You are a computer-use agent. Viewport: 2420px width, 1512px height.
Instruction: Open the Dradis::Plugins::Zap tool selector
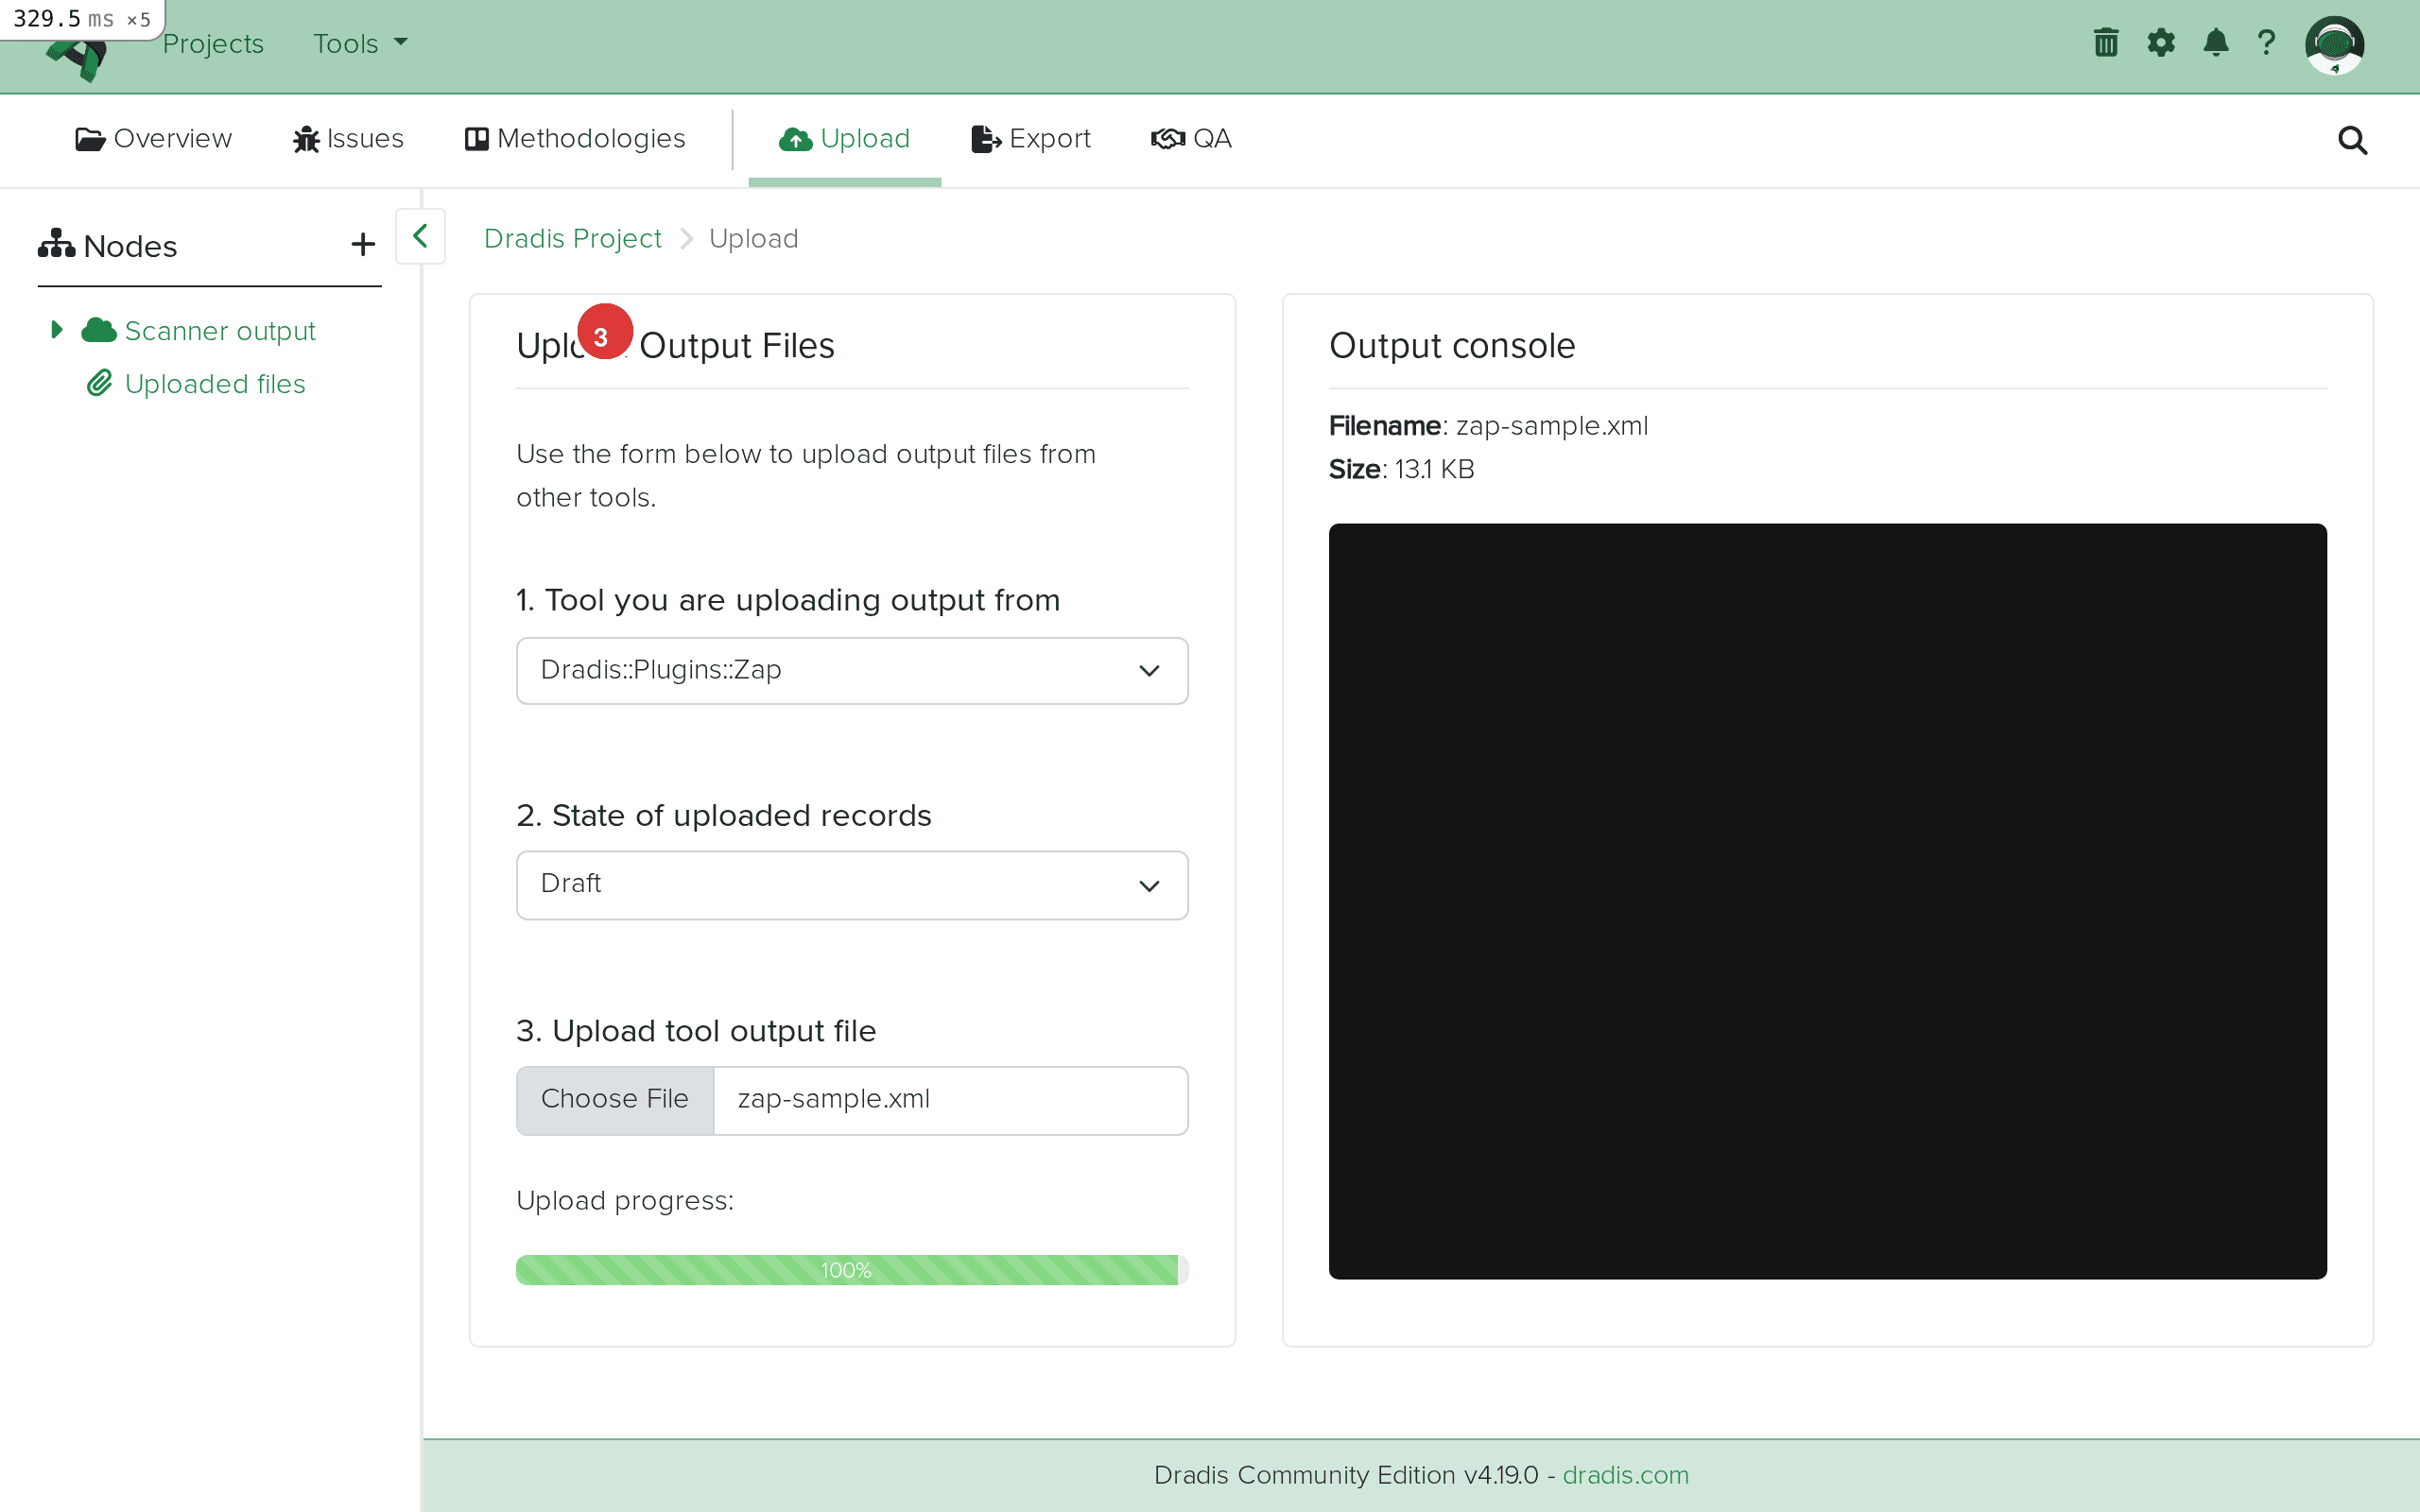[x=851, y=671]
